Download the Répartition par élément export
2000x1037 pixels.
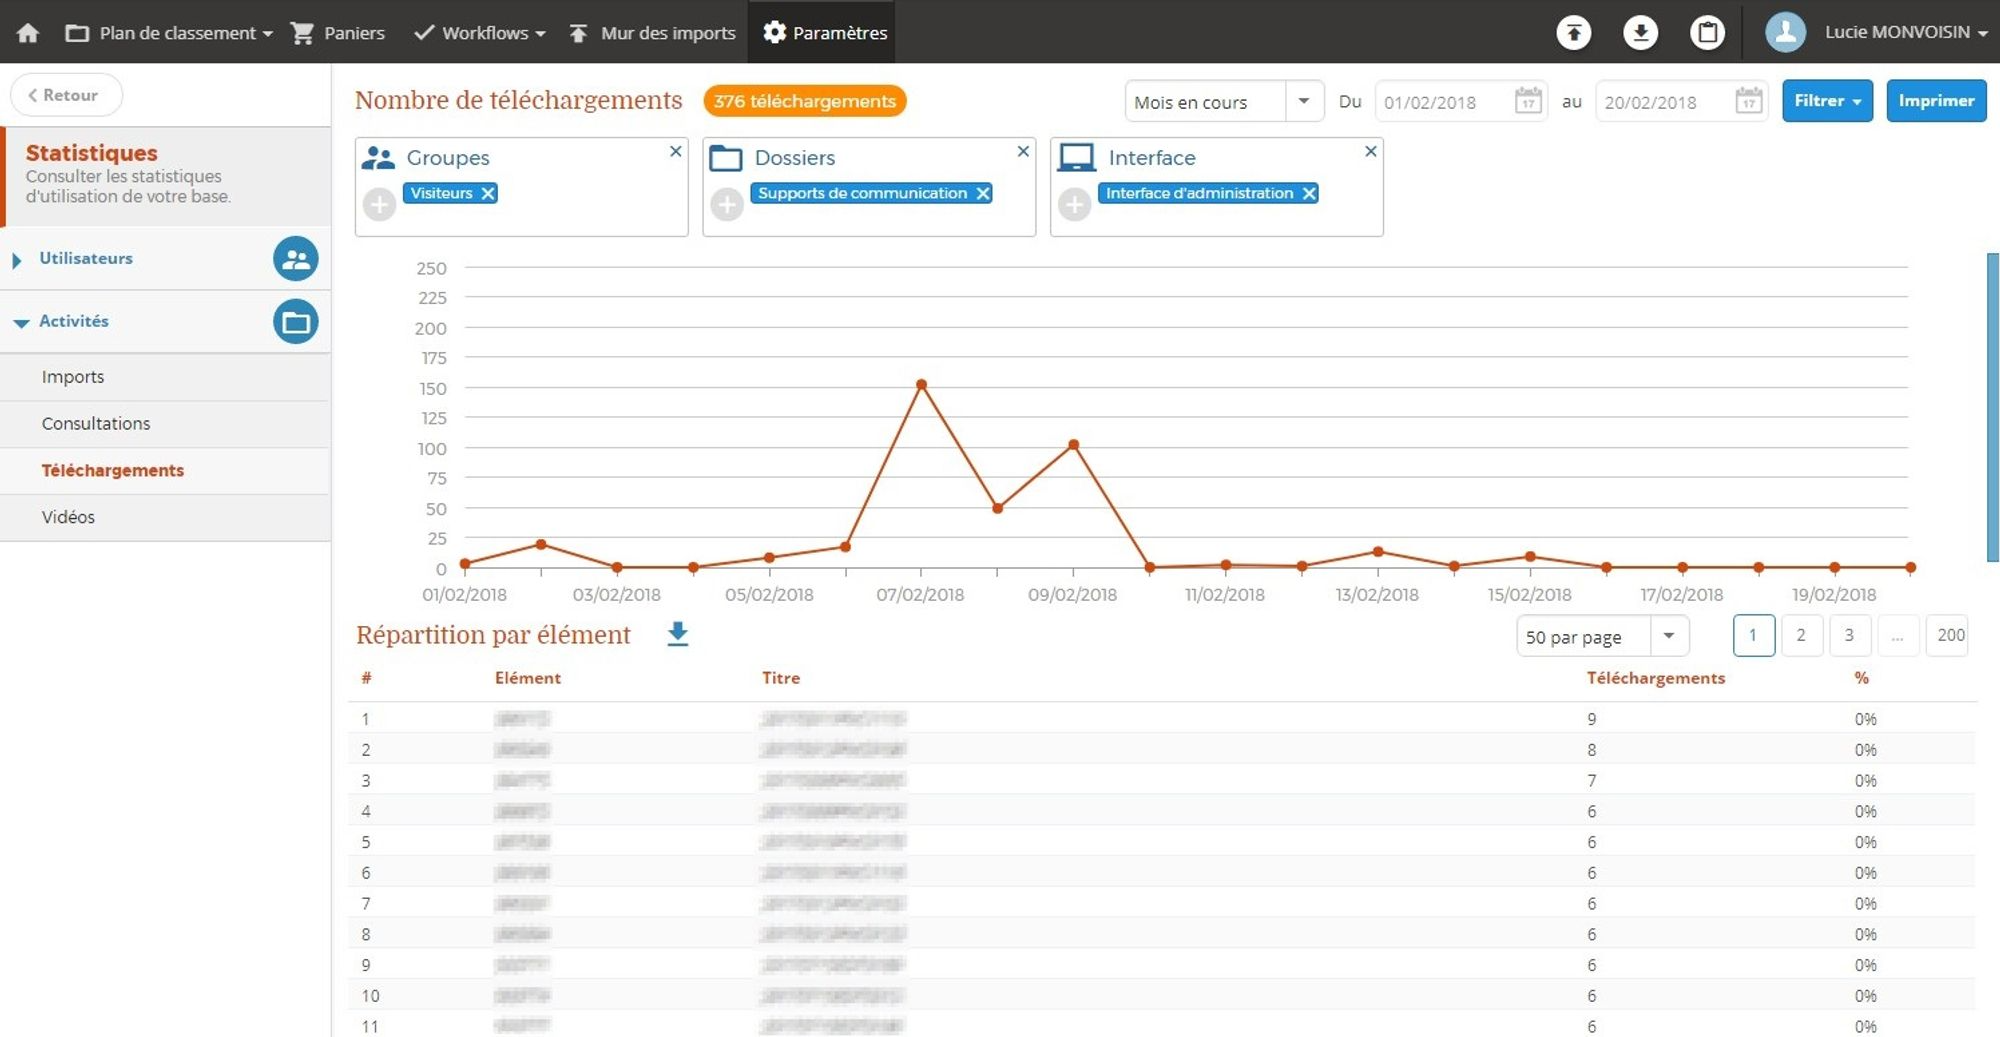[678, 634]
